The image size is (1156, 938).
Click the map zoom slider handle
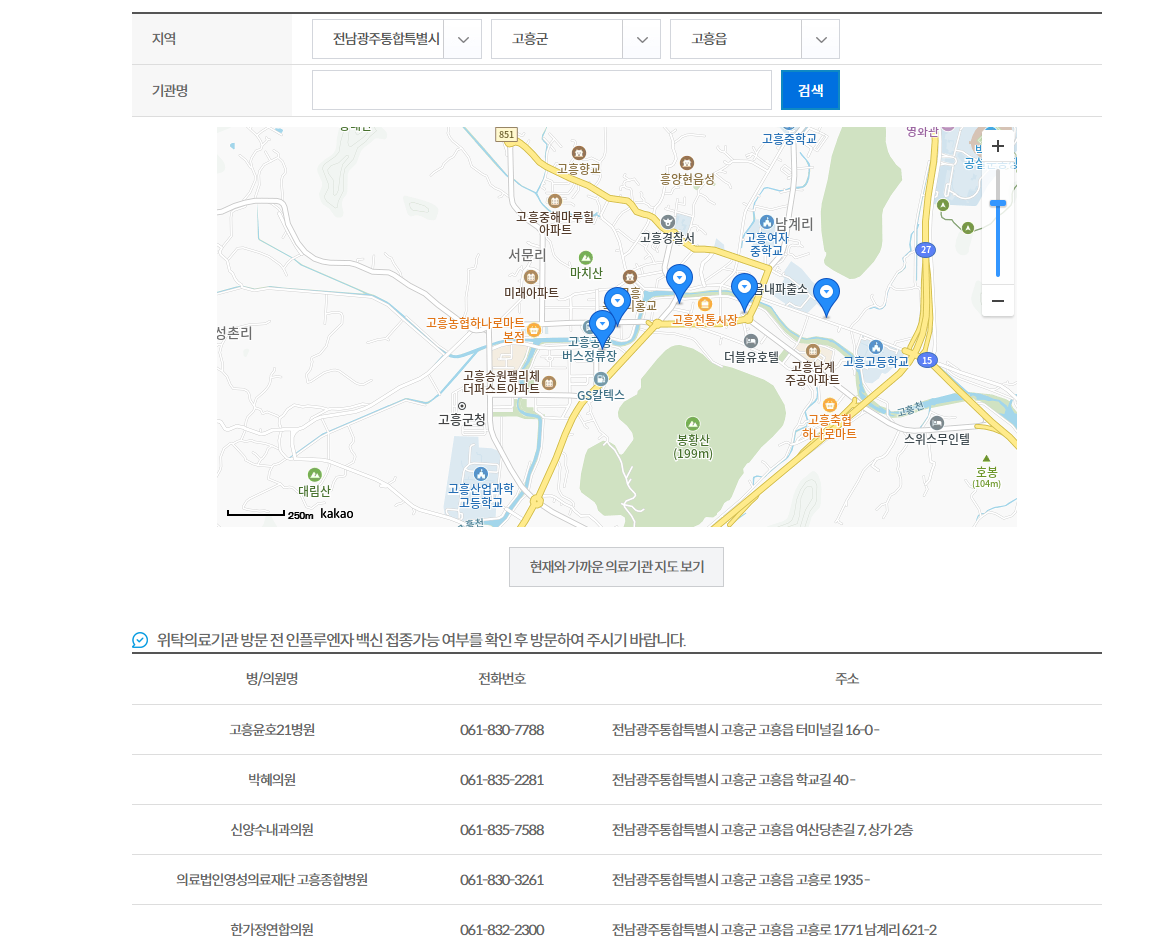997,203
